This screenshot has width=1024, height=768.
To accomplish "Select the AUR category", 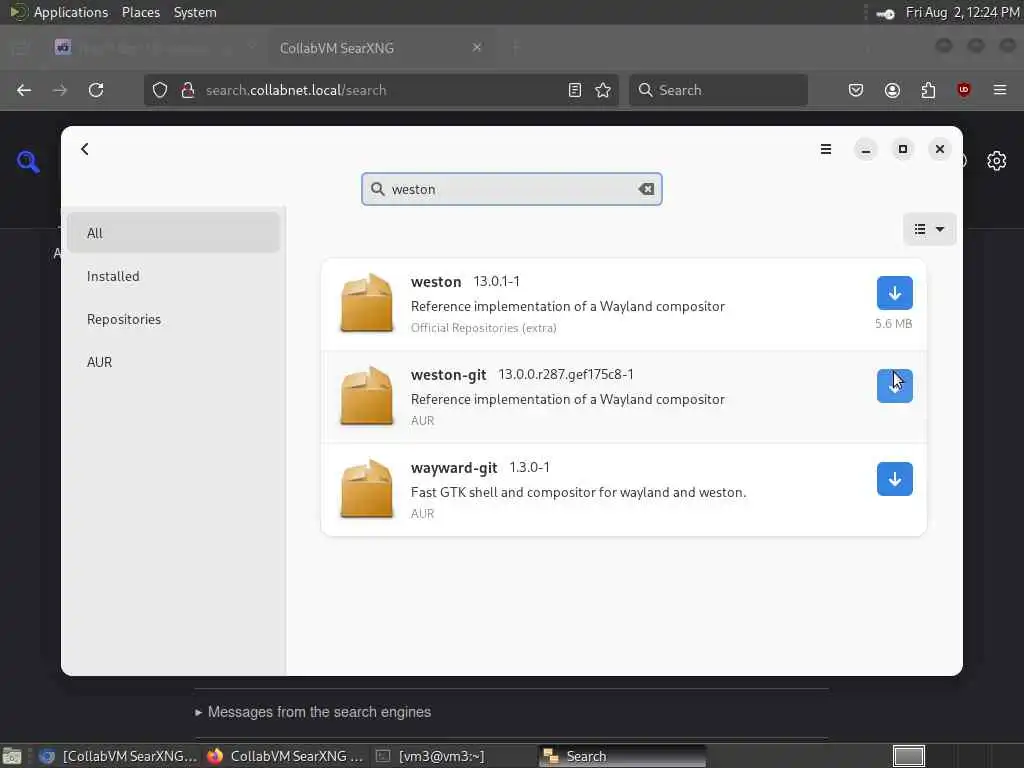I will coord(173,362).
